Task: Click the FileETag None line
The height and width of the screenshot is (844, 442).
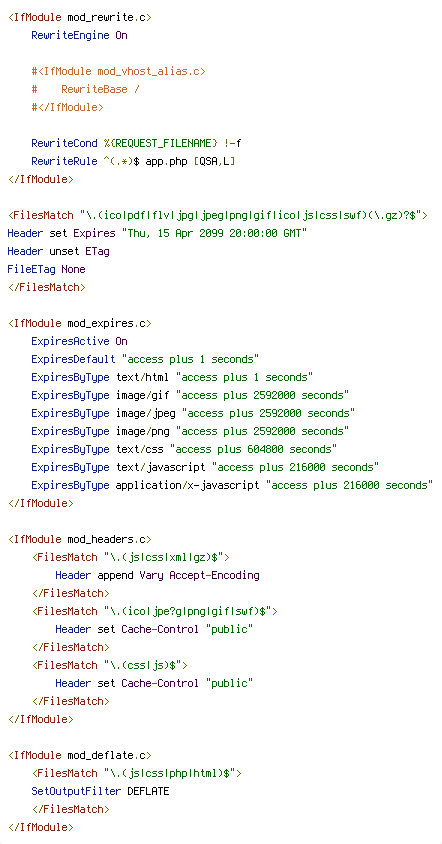Action: 46,269
